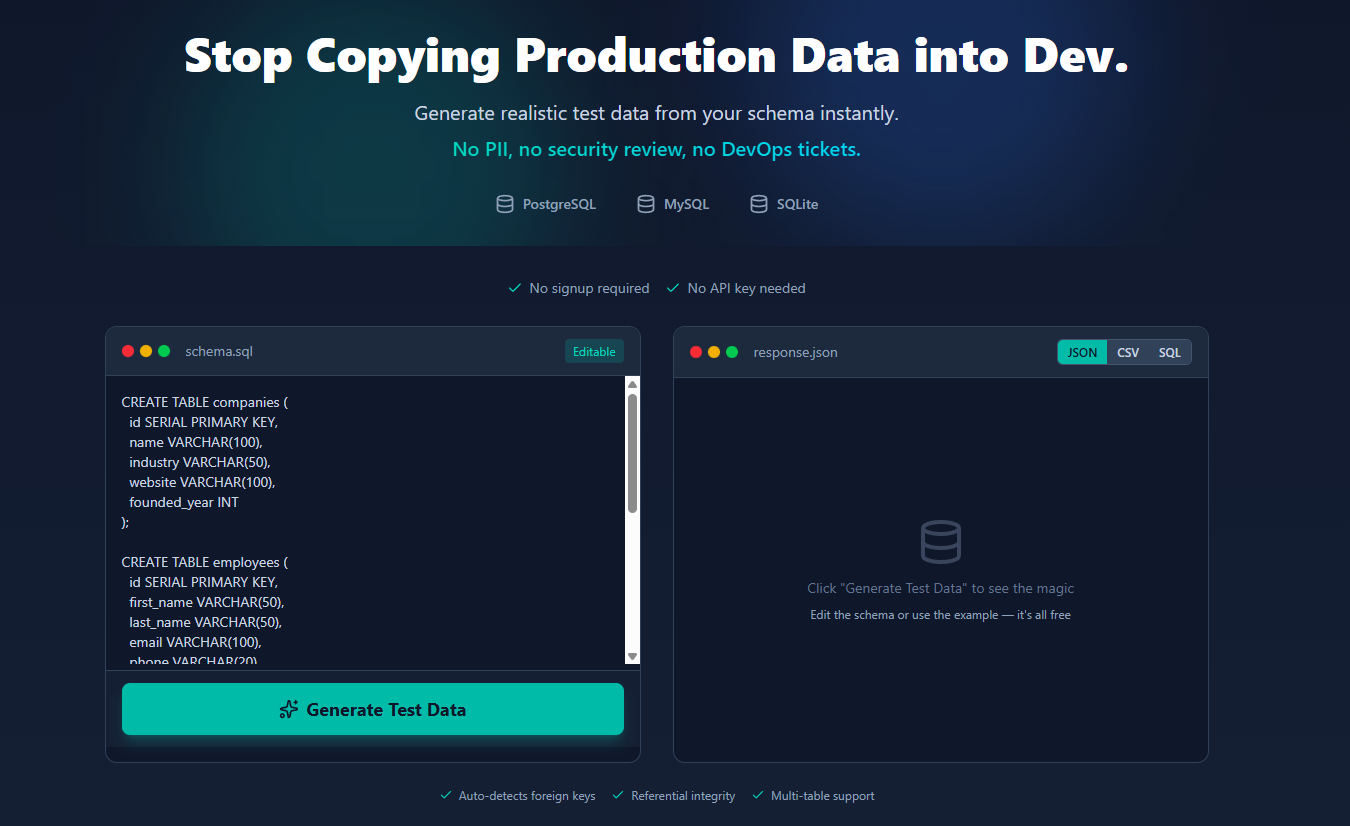The height and width of the screenshot is (826, 1350).
Task: Click the yellow traffic light on schema.sql window
Action: [x=145, y=350]
